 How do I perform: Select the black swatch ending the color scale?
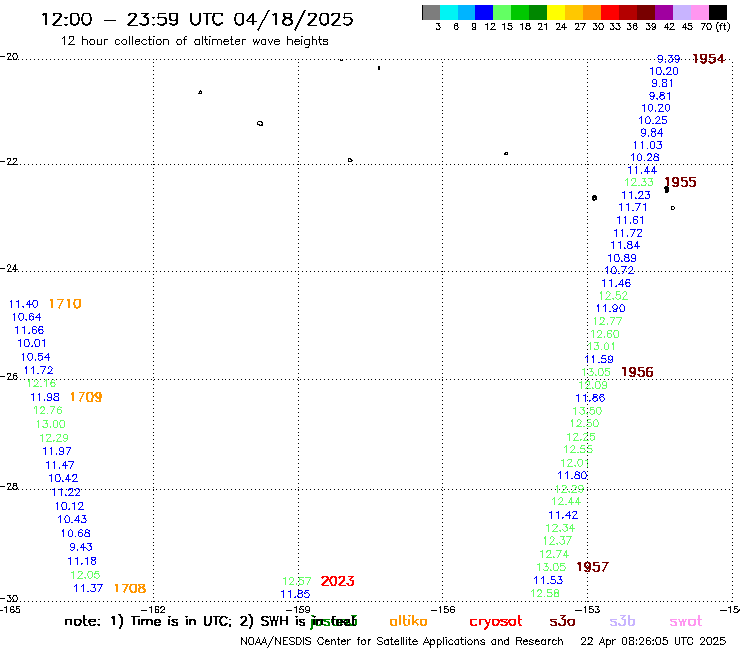coord(717,12)
